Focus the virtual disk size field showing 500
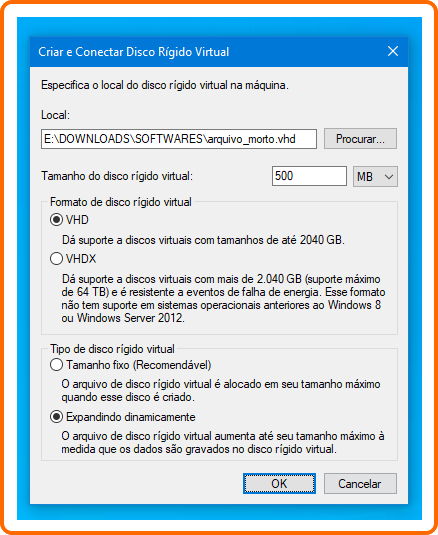 coord(309,176)
